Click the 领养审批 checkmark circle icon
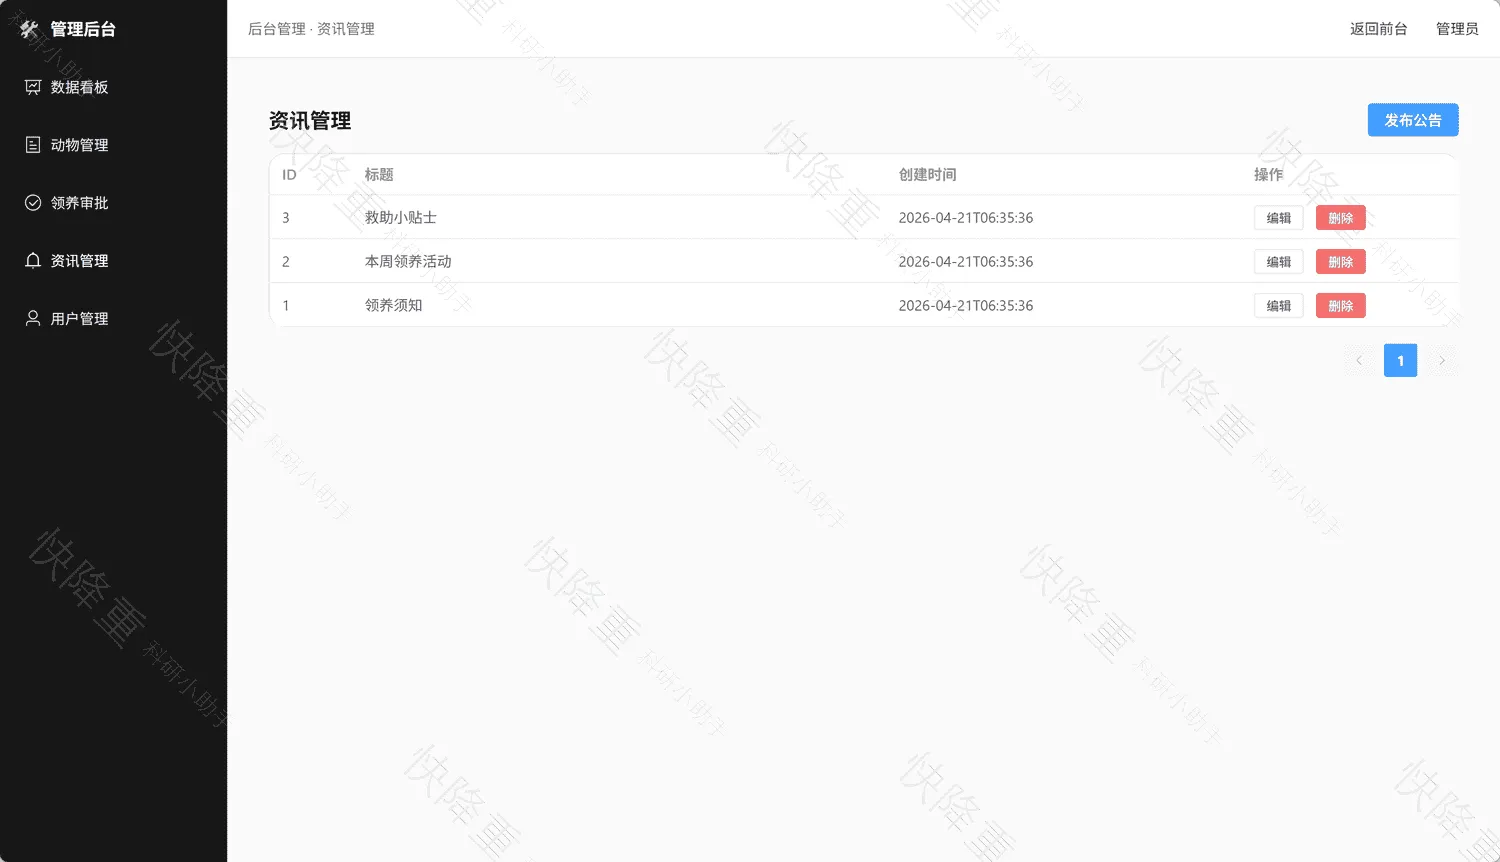The image size is (1500, 862). 33,203
